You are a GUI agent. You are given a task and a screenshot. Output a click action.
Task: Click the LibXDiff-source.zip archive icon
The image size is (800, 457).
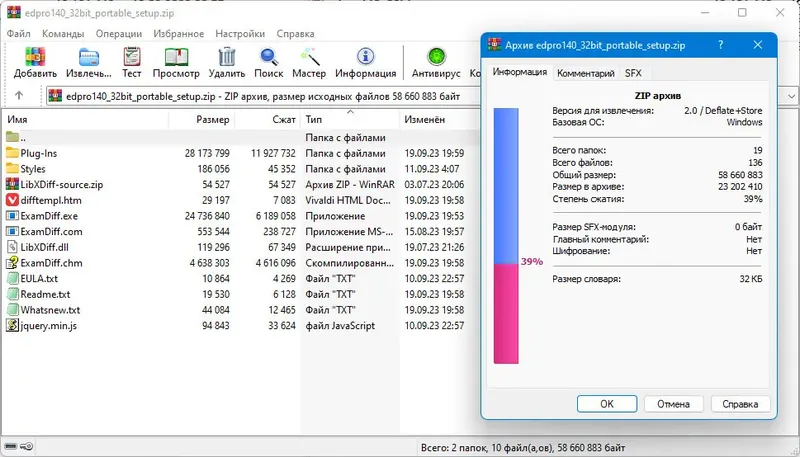pyautogui.click(x=12, y=184)
